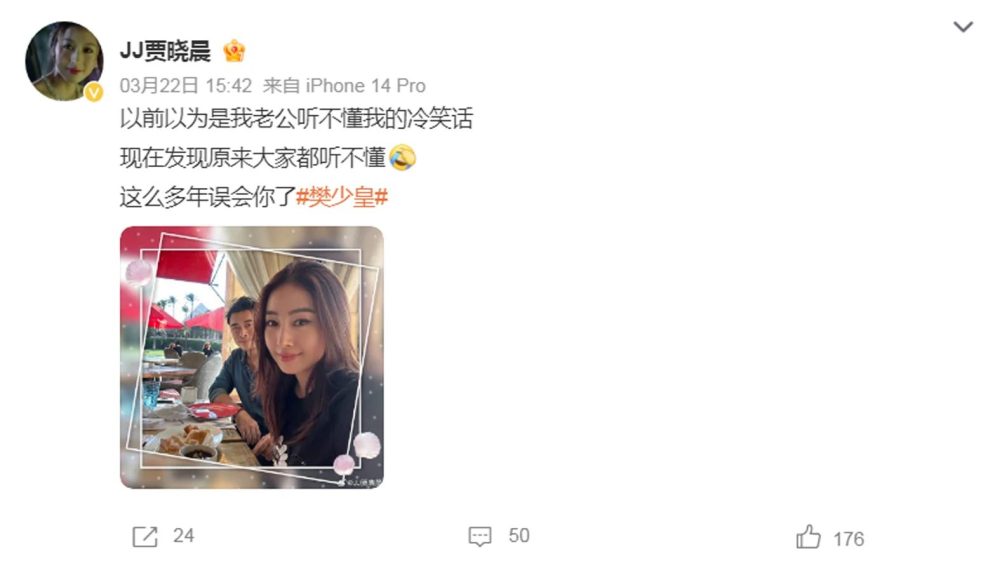Click the 来自 iPhone 14 Pro source
1000x561 pixels.
(344, 85)
